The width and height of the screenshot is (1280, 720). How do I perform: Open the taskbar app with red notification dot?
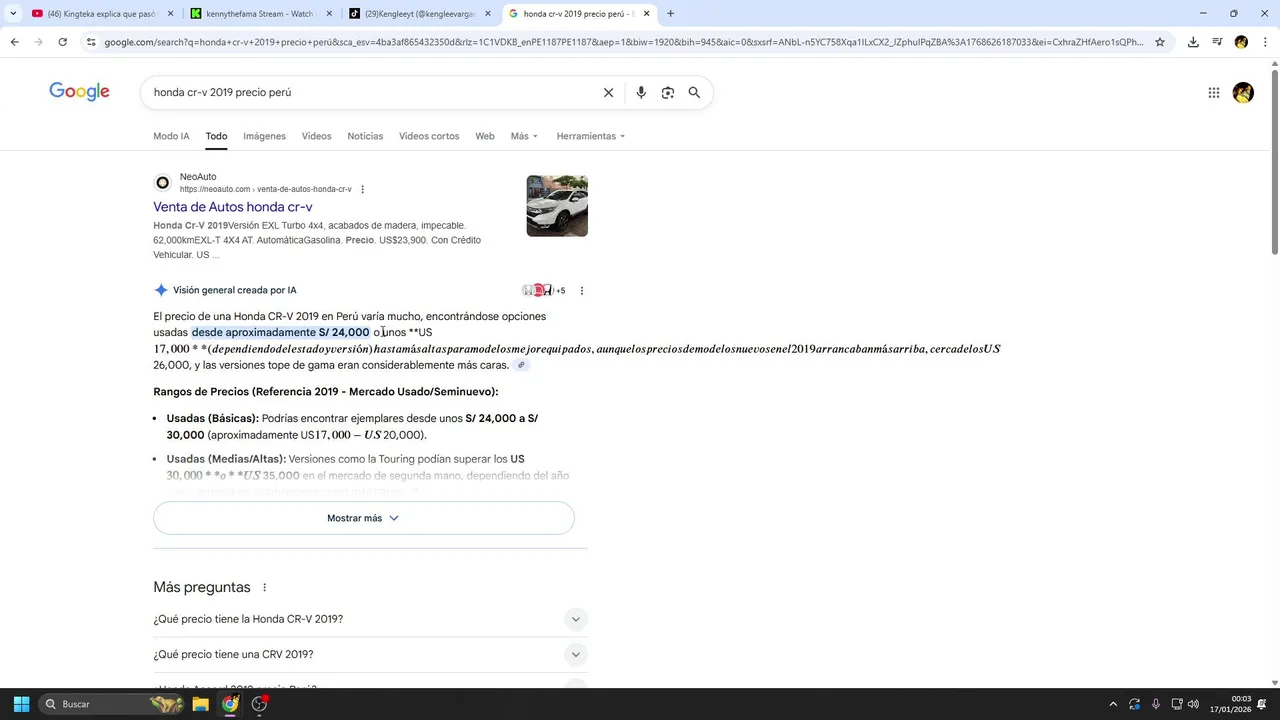(x=260, y=704)
